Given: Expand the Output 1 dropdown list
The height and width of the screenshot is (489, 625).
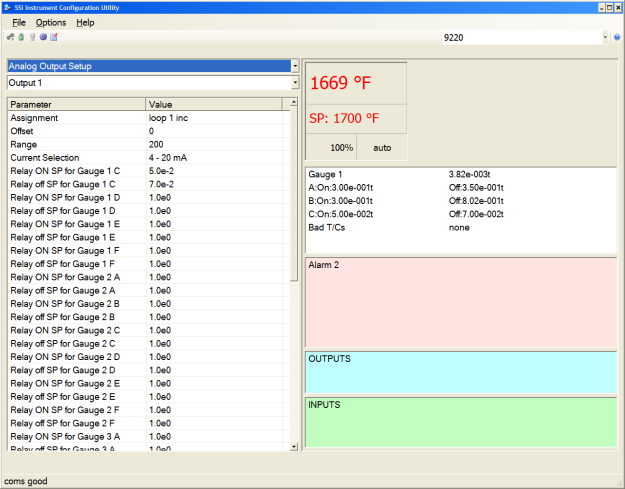Looking at the screenshot, I should coord(295,82).
